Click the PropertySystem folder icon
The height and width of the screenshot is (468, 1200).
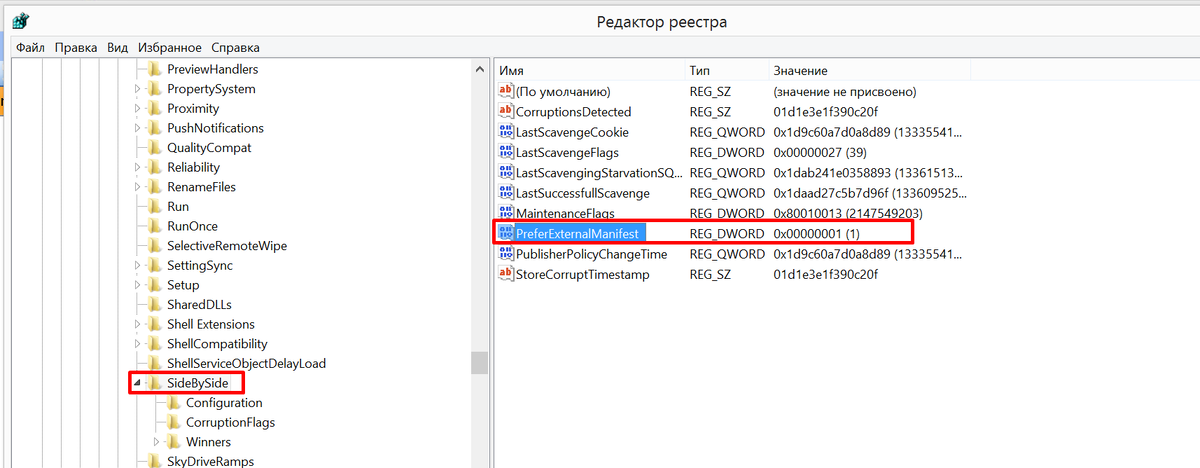pyautogui.click(x=155, y=89)
